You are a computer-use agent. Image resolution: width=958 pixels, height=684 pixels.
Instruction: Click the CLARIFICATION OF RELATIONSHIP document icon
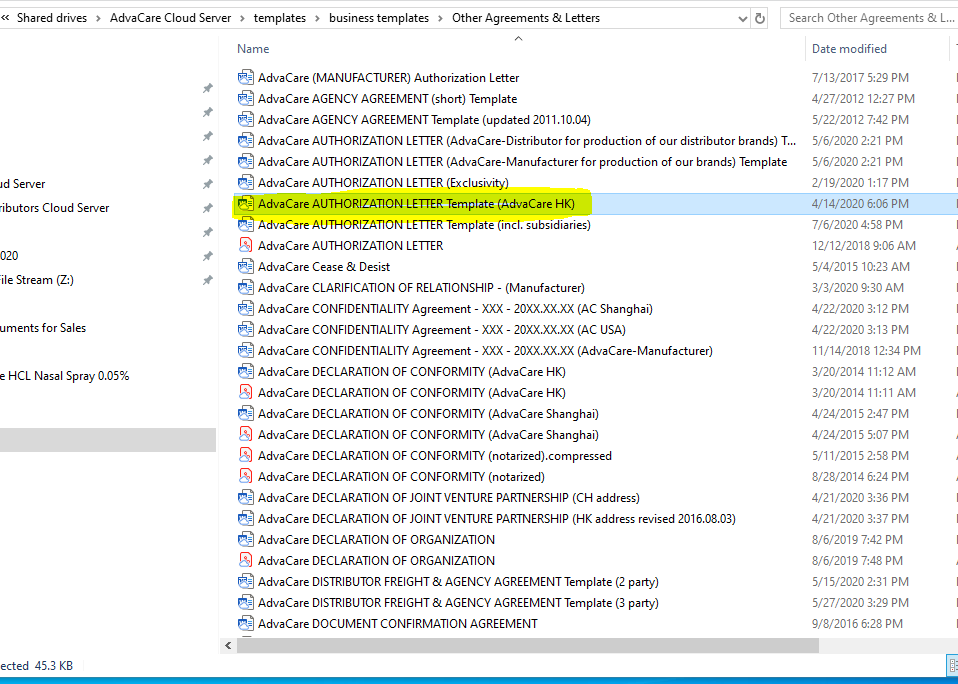245,288
